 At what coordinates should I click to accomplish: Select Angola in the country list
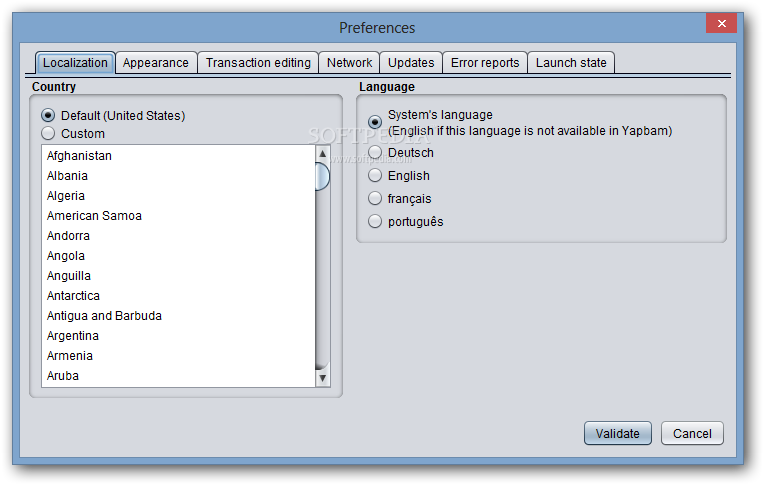(x=179, y=255)
